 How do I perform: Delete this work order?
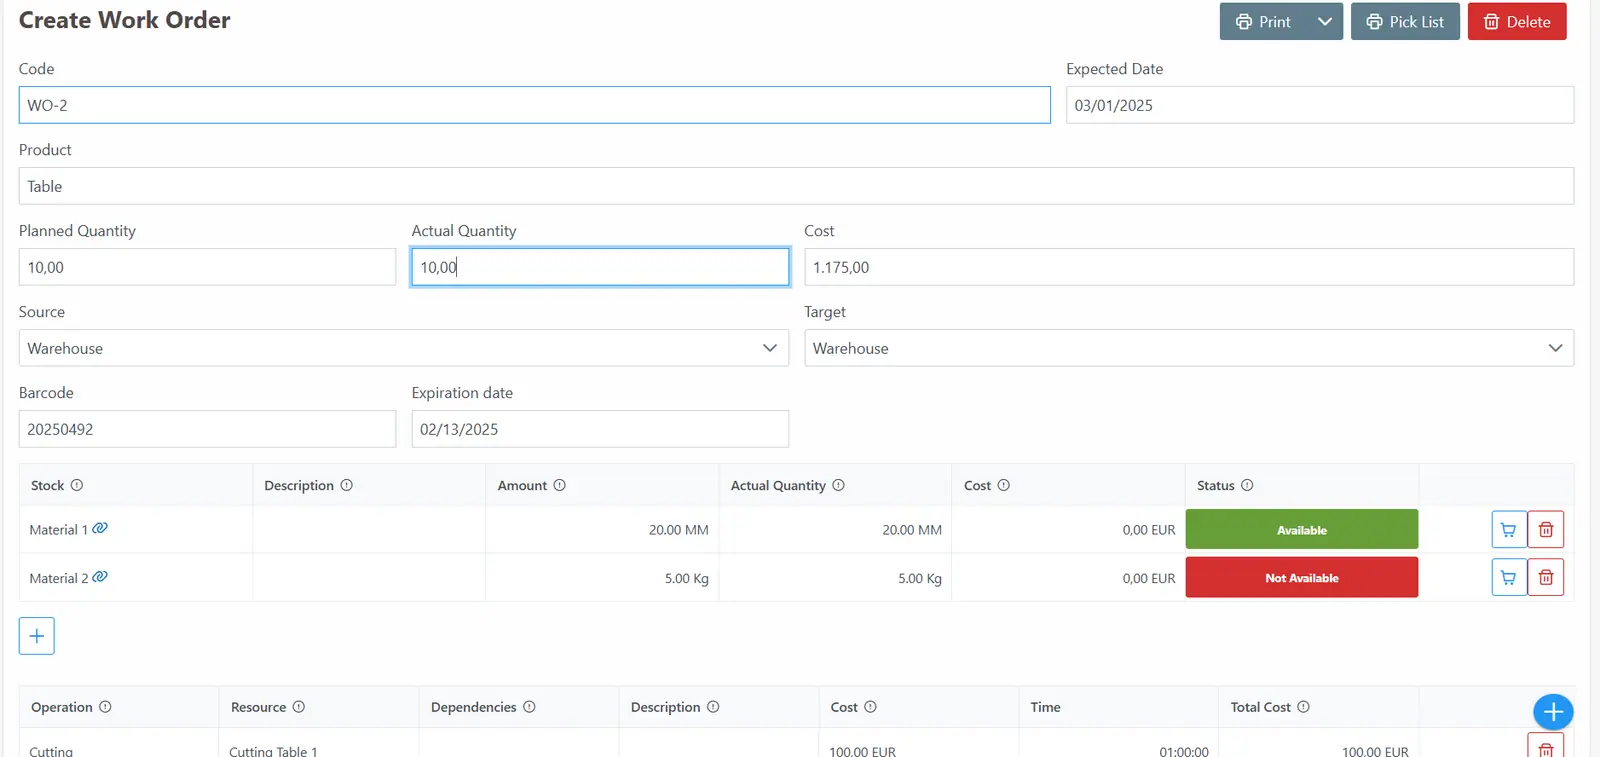[1517, 22]
